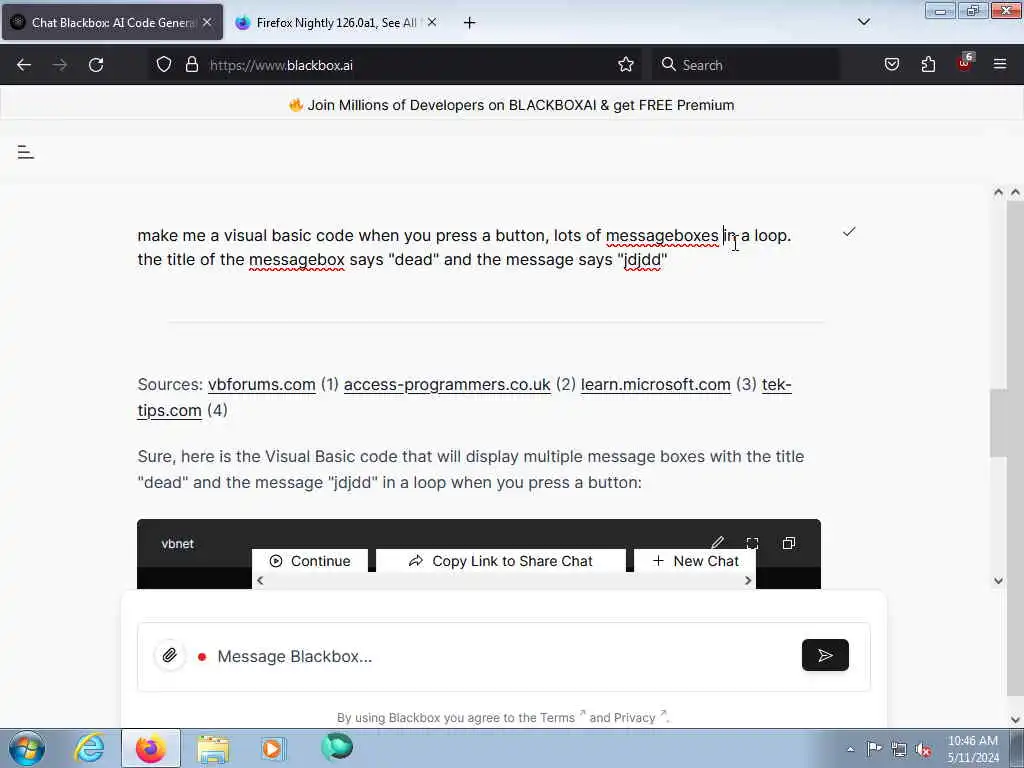Image resolution: width=1024 pixels, height=768 pixels.
Task: Open the Terms link
Action: pos(557,718)
